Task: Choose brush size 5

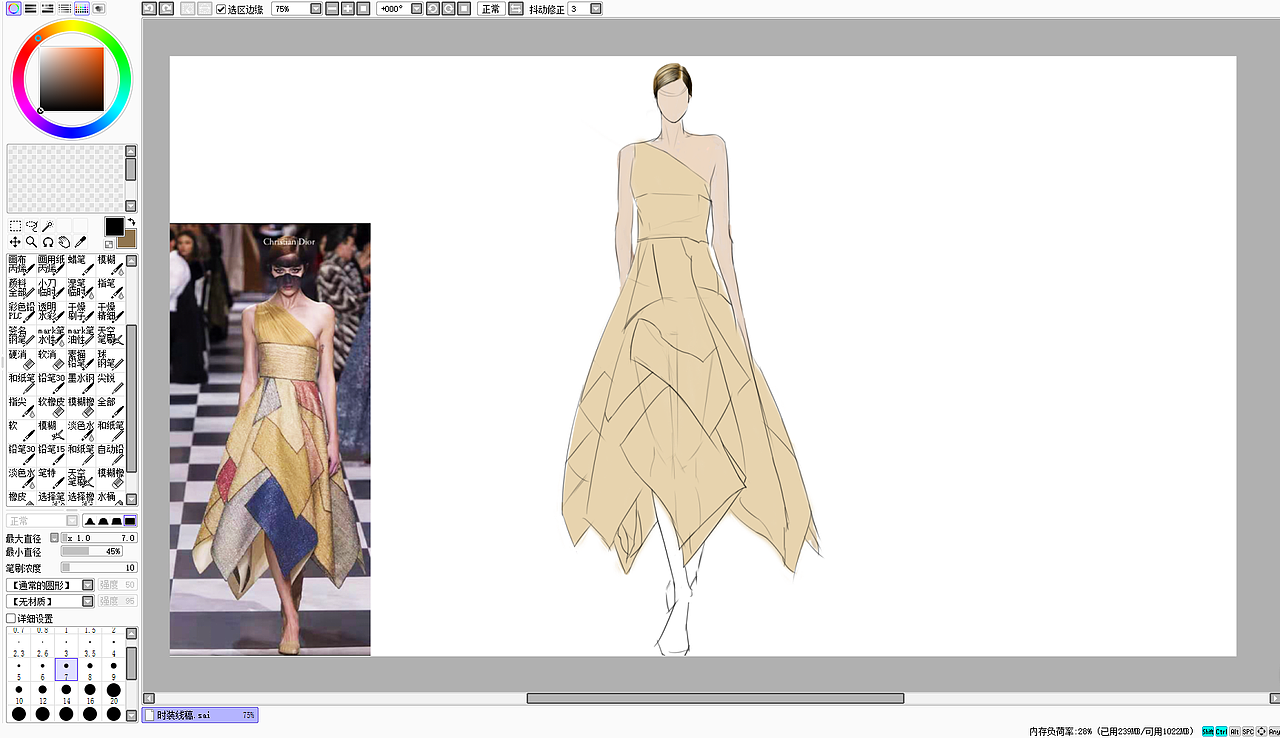Action: [19, 671]
